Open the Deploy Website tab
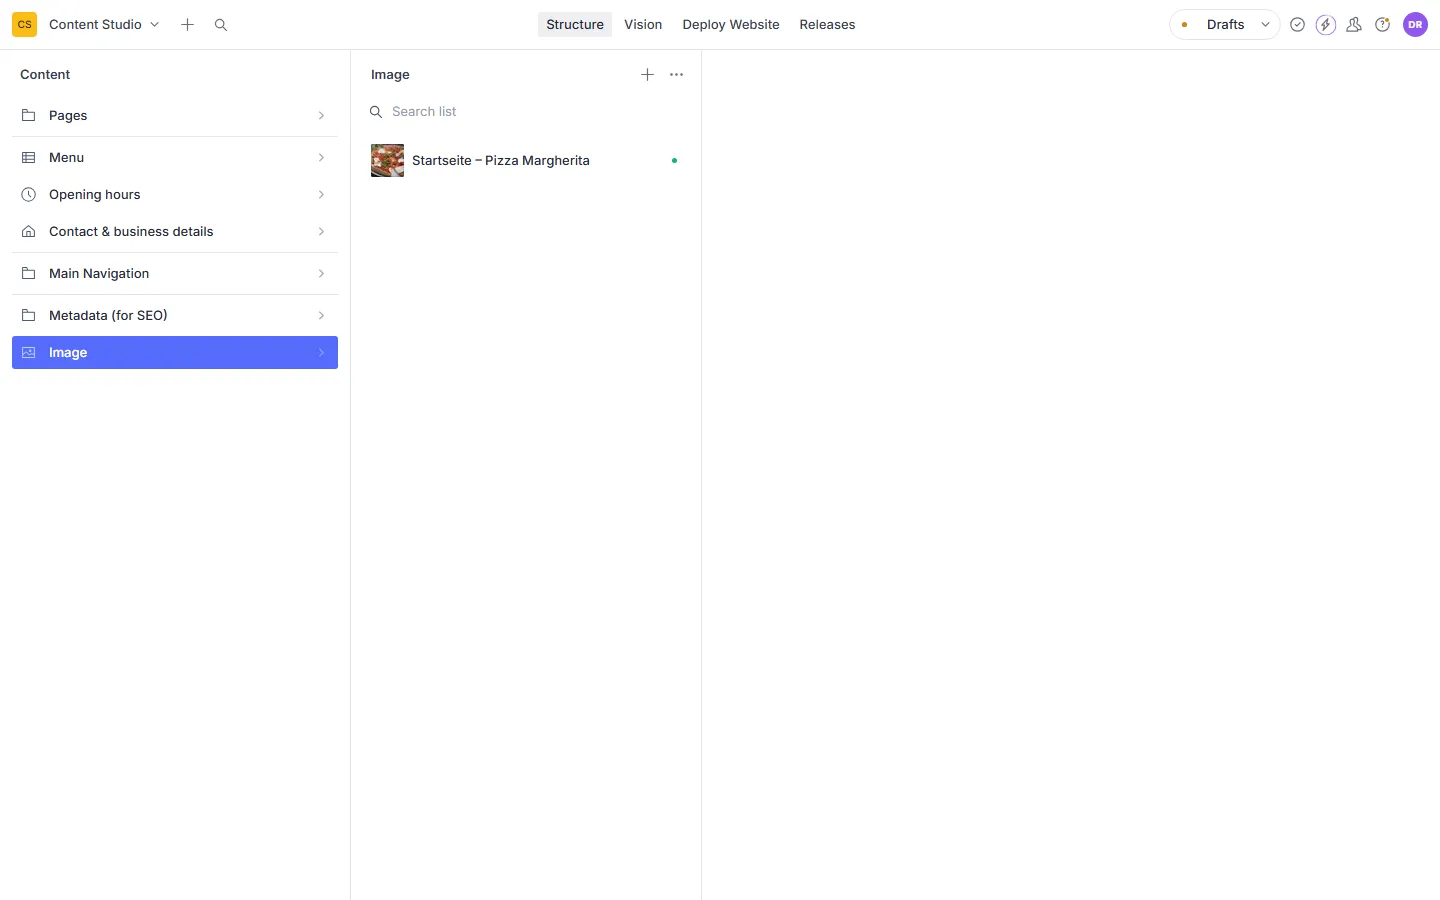 coord(731,24)
